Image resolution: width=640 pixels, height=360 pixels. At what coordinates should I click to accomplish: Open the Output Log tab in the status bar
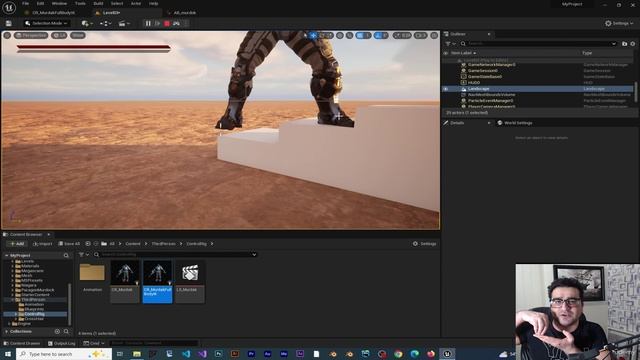[62, 343]
